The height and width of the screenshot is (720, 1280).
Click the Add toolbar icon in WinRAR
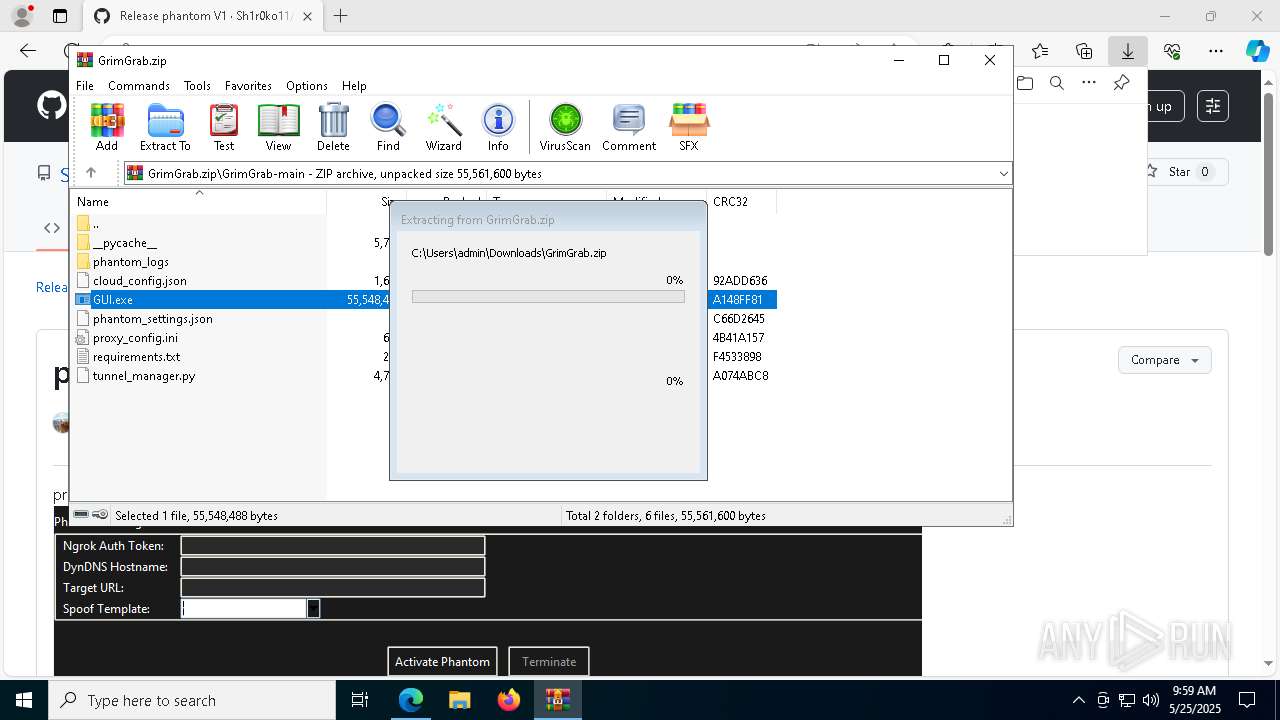[x=107, y=127]
